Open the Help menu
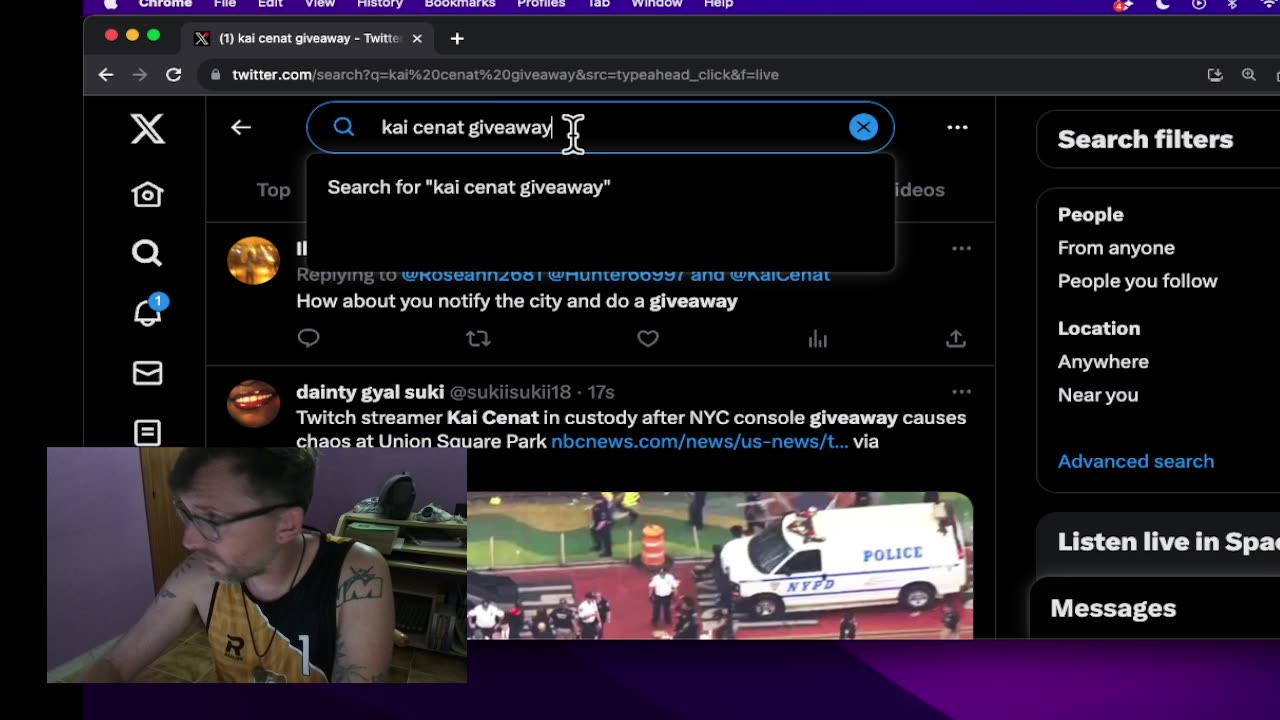The height and width of the screenshot is (720, 1280). point(718,4)
